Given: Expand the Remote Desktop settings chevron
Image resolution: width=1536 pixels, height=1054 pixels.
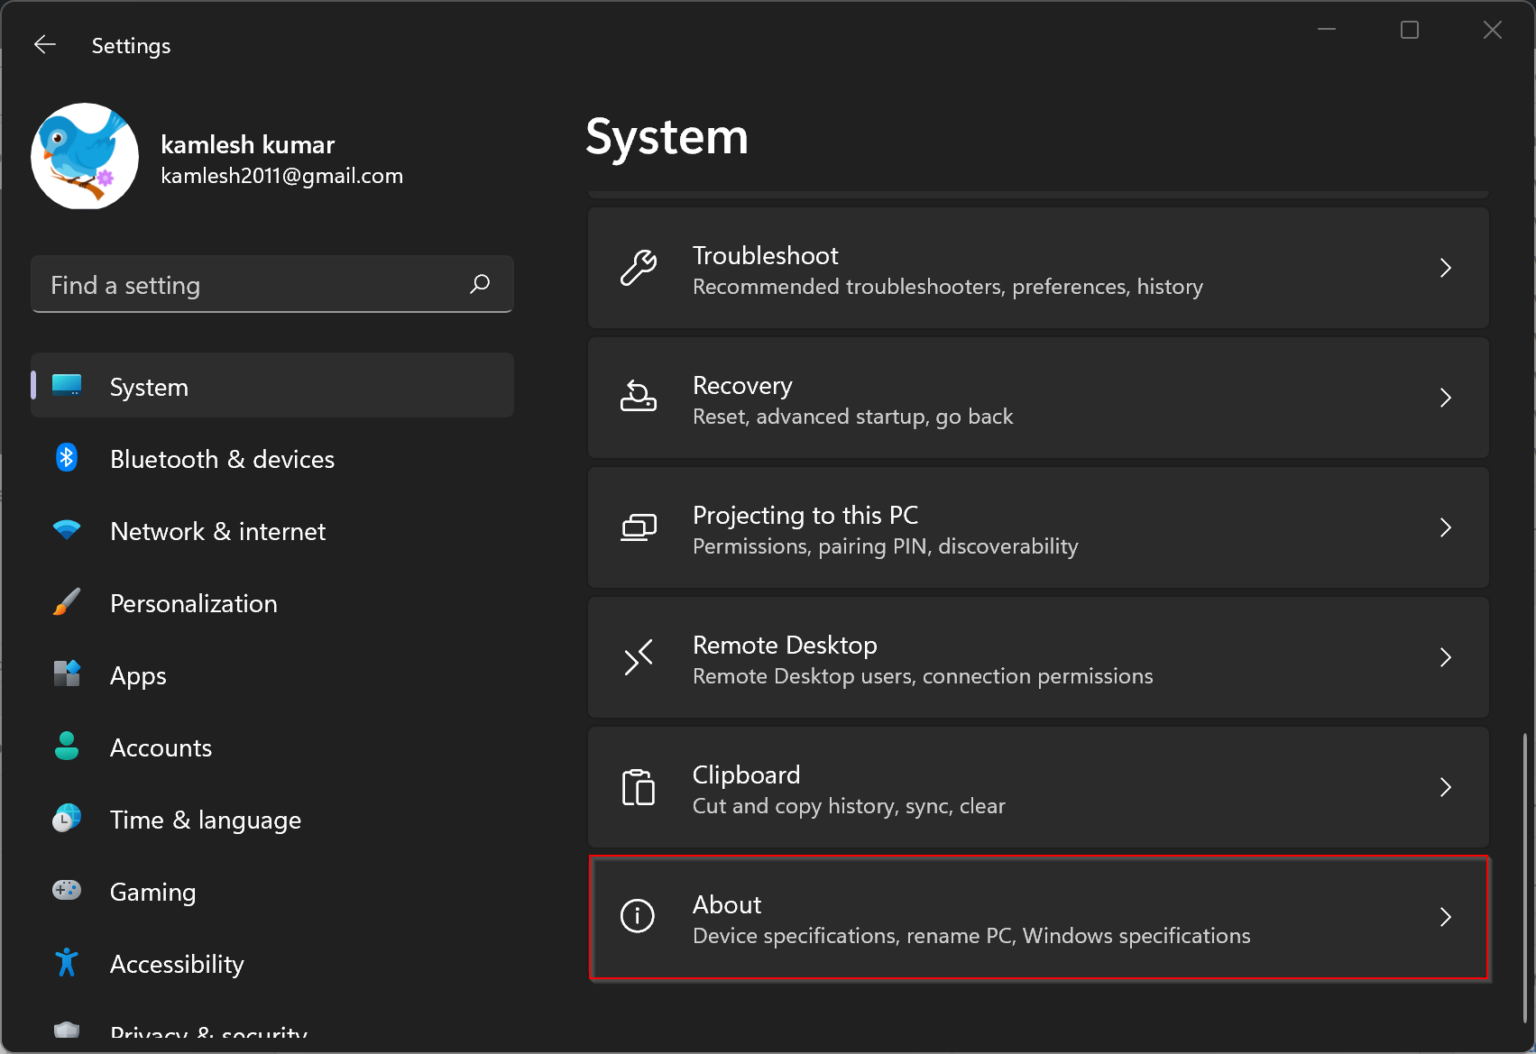Looking at the screenshot, I should click(1445, 657).
